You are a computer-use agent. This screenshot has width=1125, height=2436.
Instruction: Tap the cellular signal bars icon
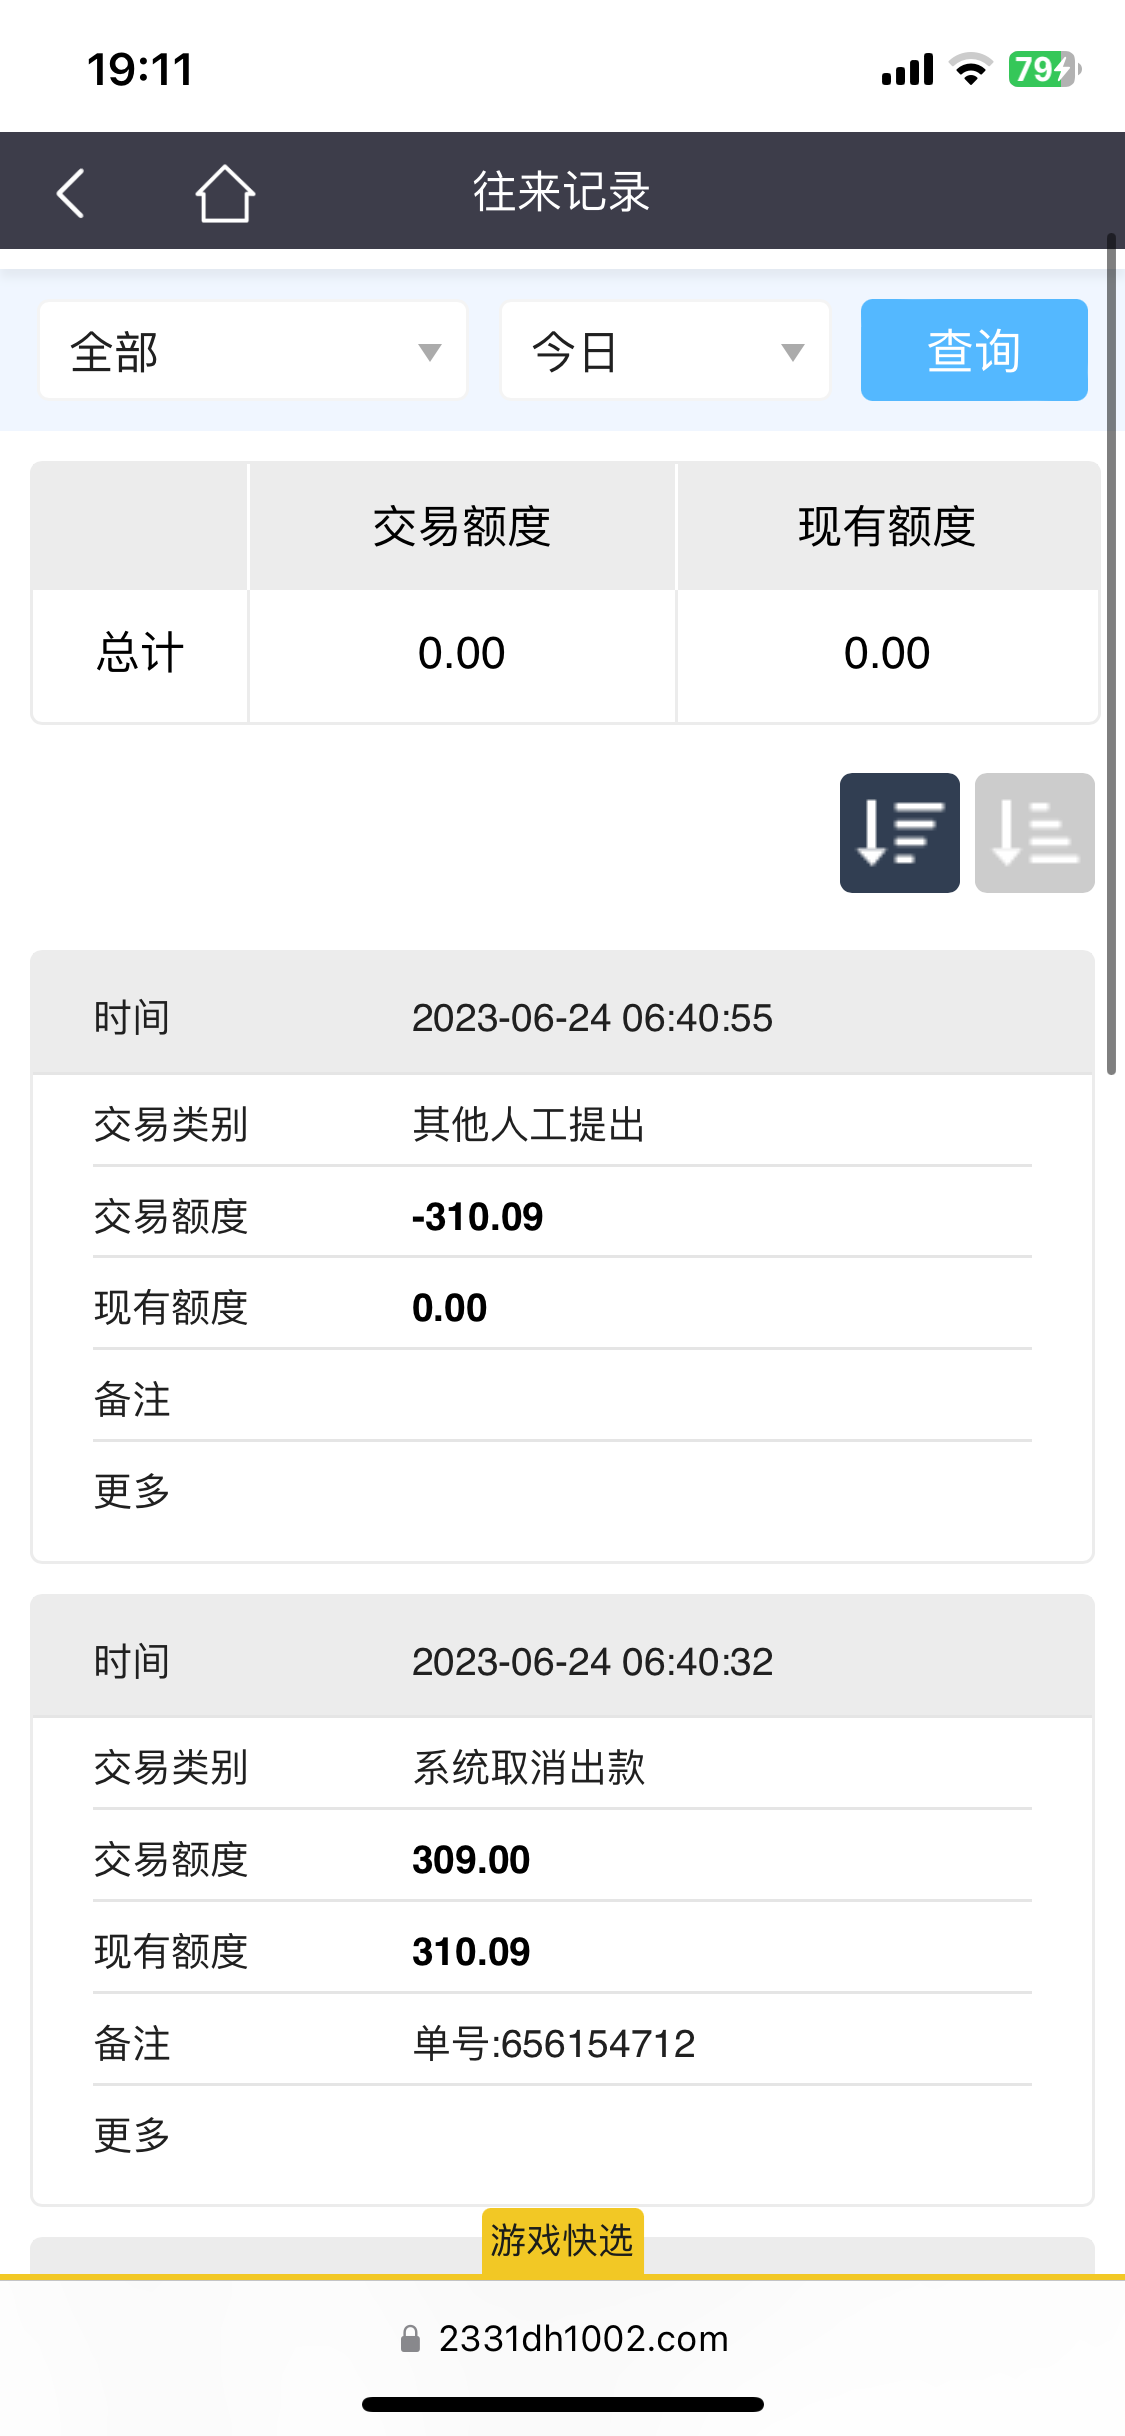tap(907, 70)
